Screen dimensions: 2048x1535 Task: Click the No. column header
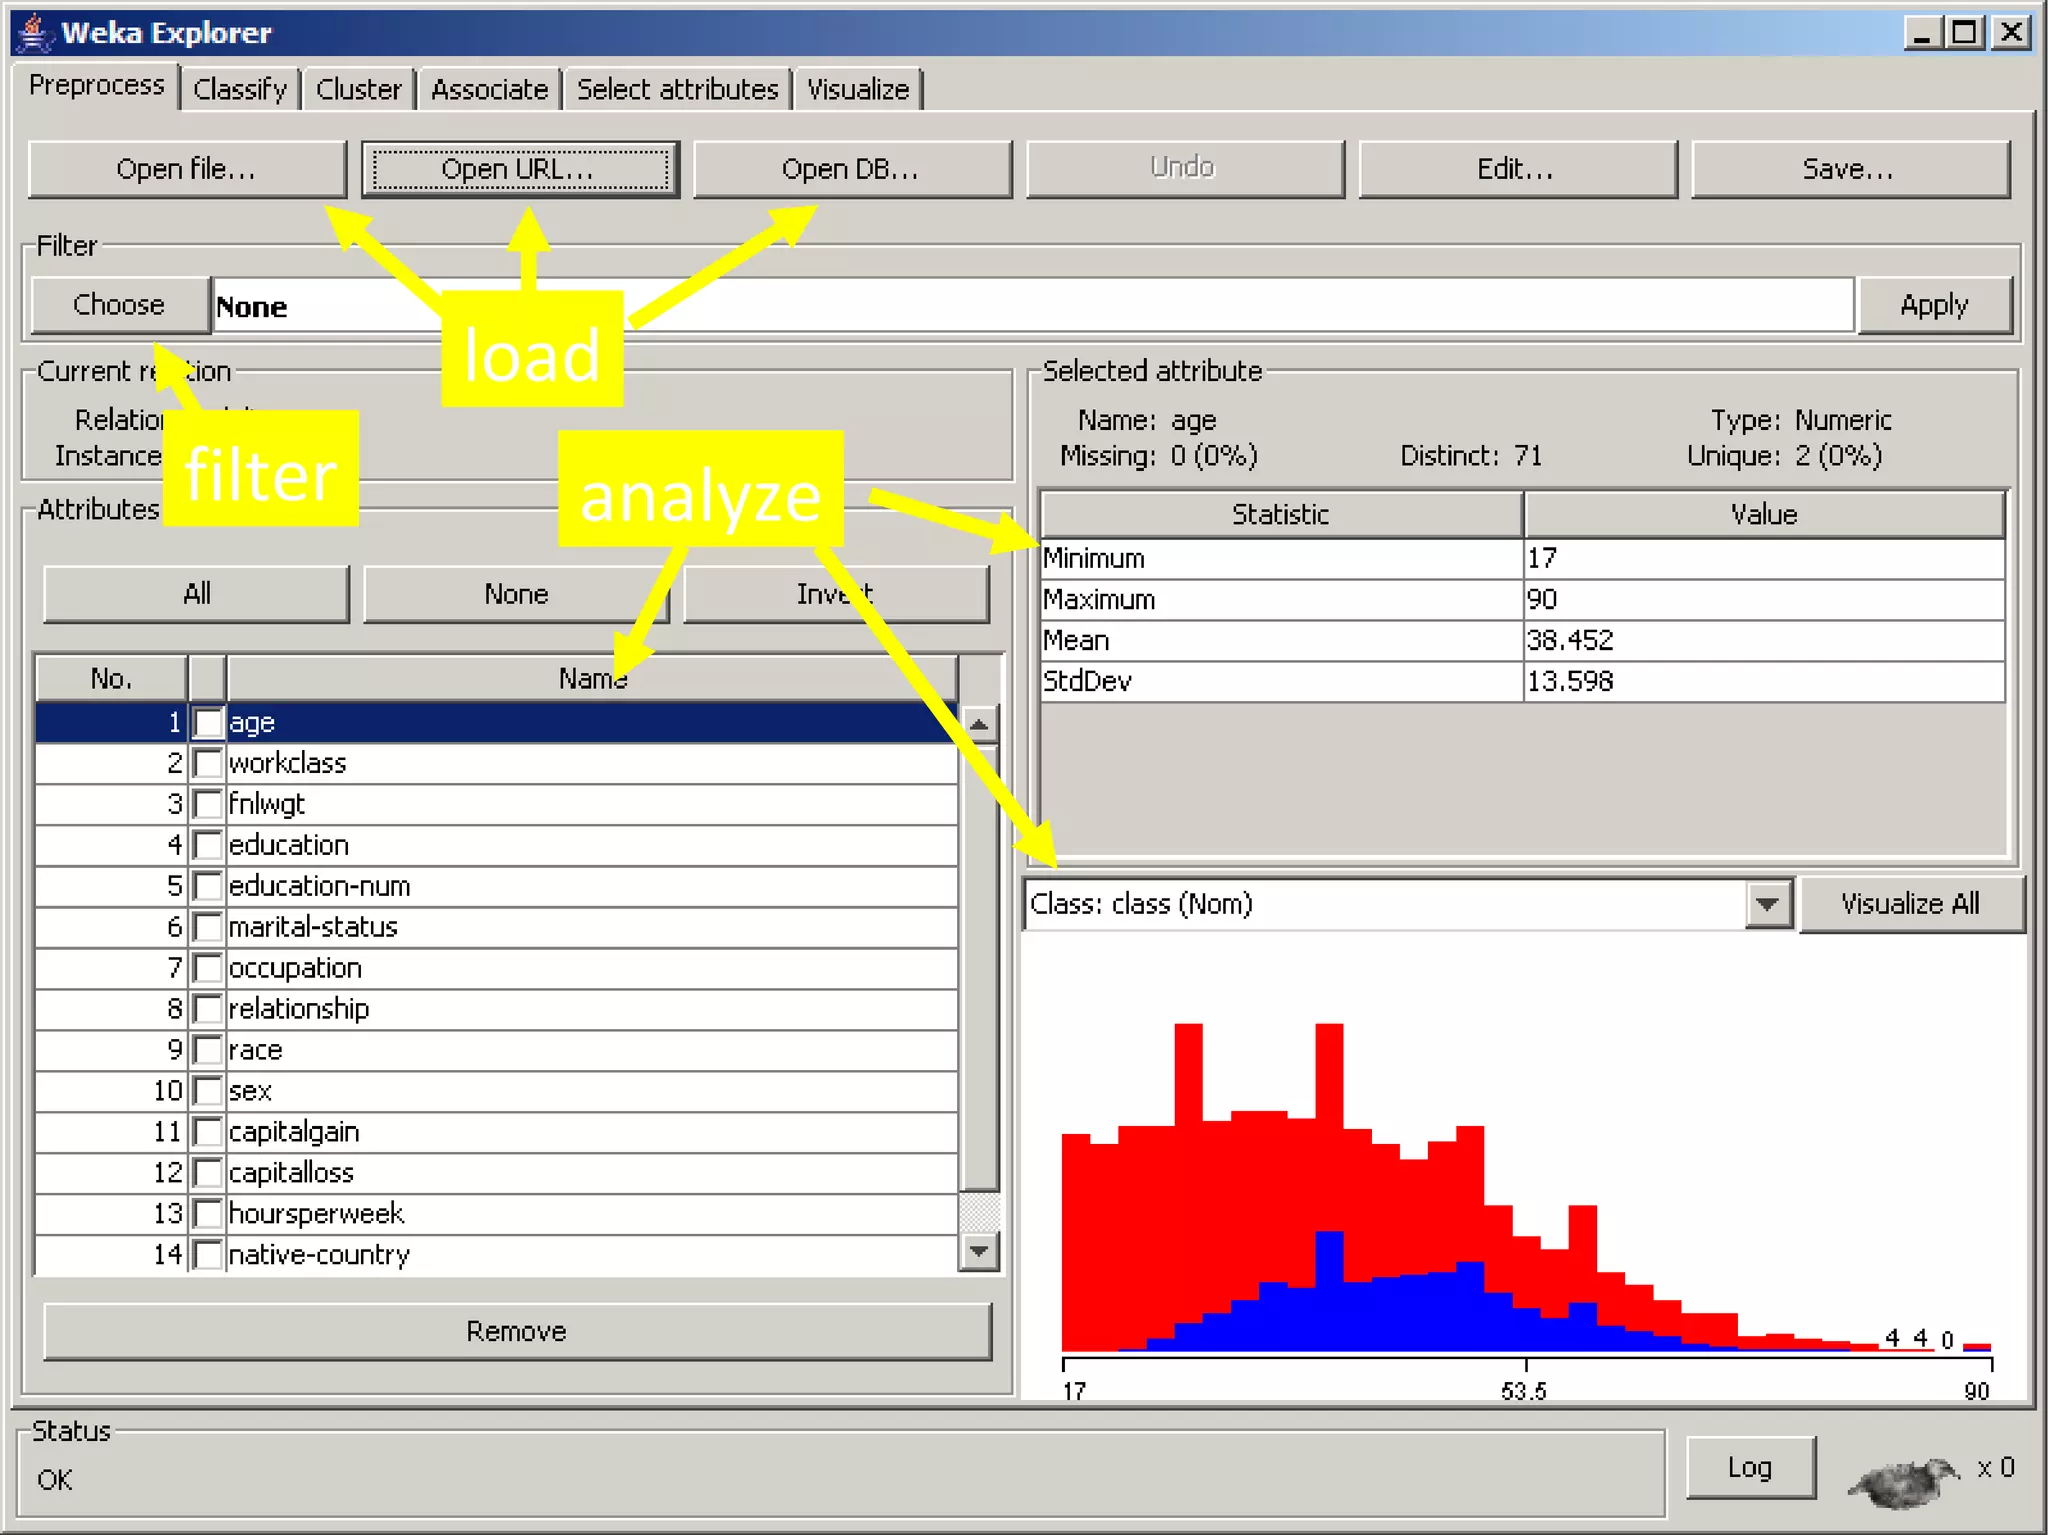pyautogui.click(x=112, y=679)
